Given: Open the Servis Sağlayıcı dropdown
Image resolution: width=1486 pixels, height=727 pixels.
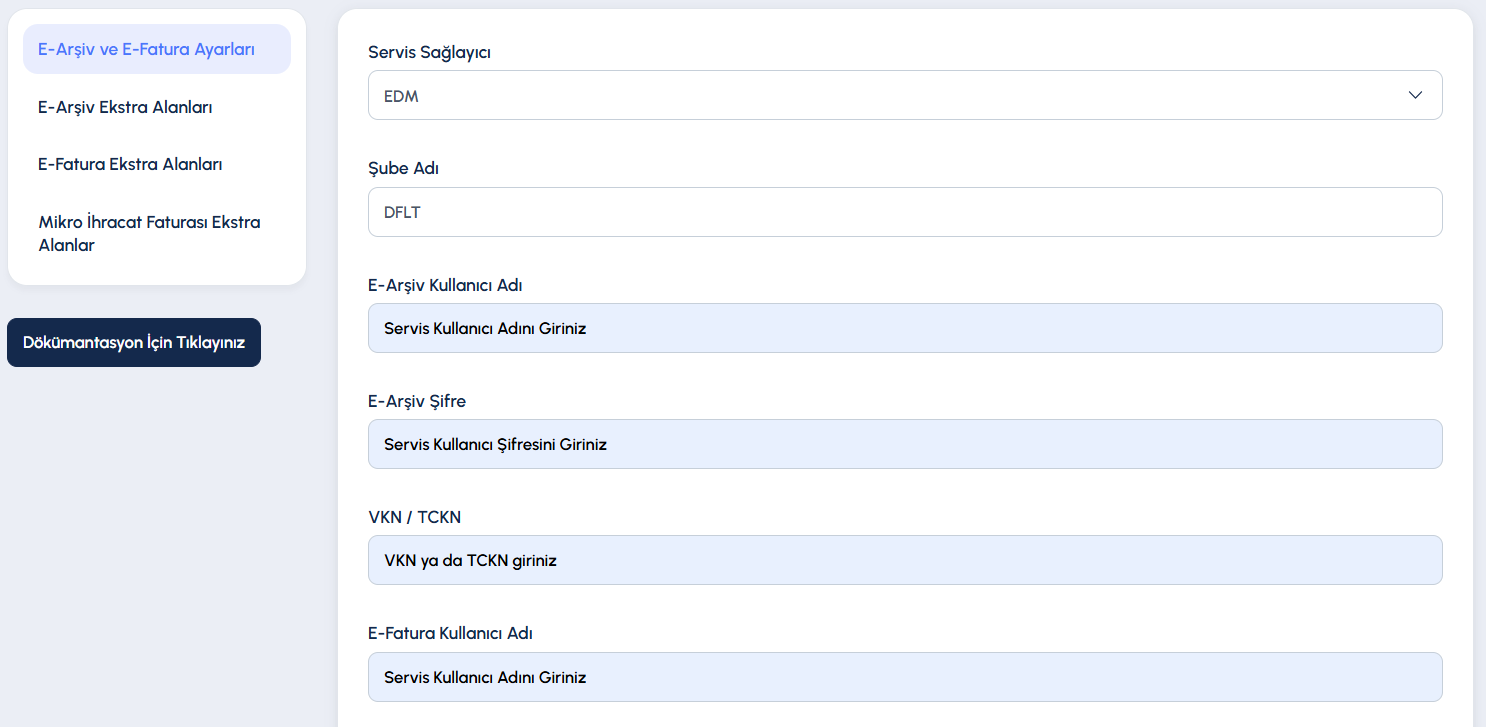Looking at the screenshot, I should (905, 95).
